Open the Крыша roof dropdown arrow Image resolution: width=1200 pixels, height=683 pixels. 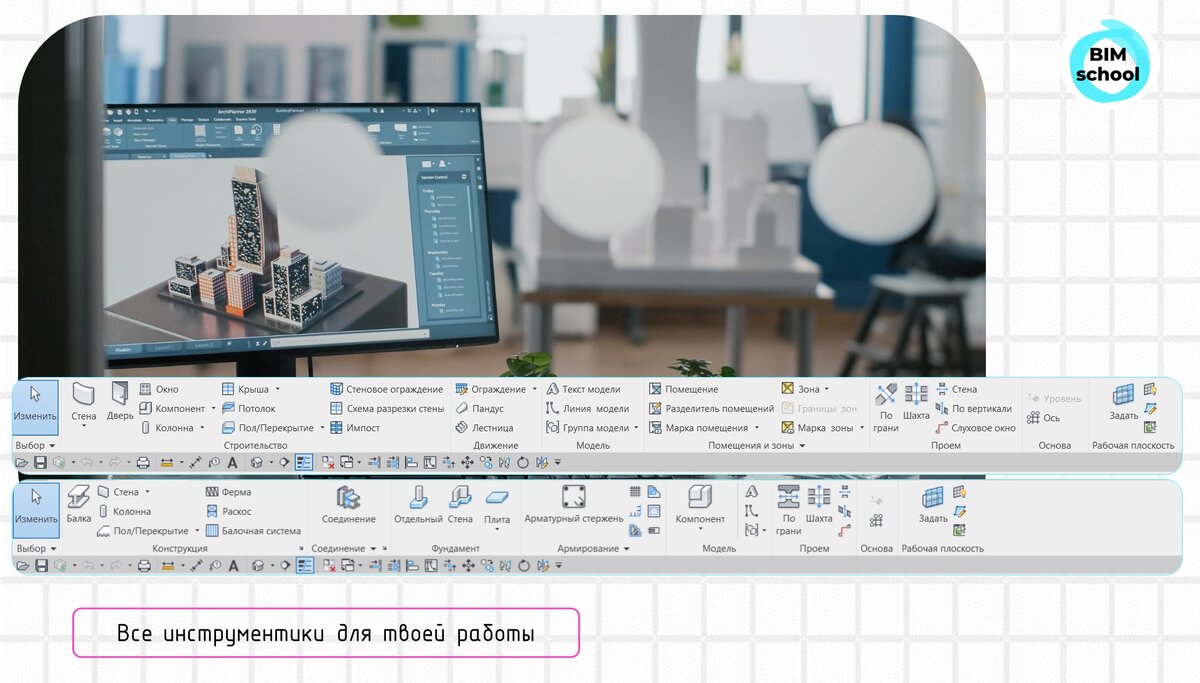click(x=278, y=389)
